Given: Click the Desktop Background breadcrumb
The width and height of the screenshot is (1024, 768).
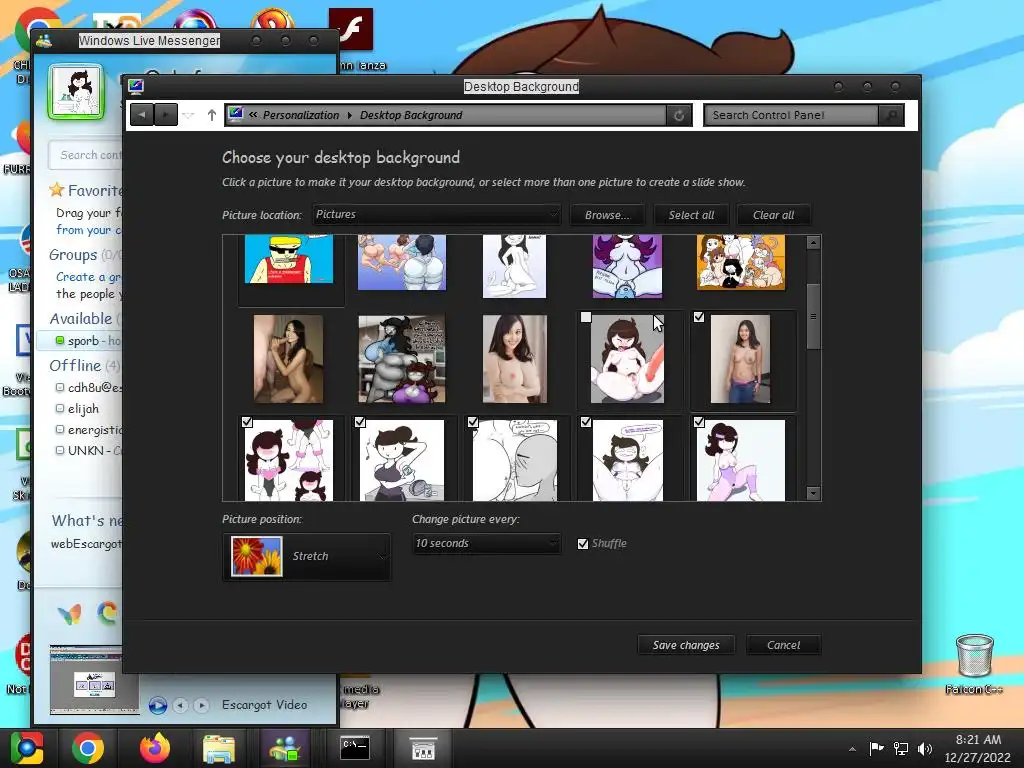Looking at the screenshot, I should [x=411, y=115].
